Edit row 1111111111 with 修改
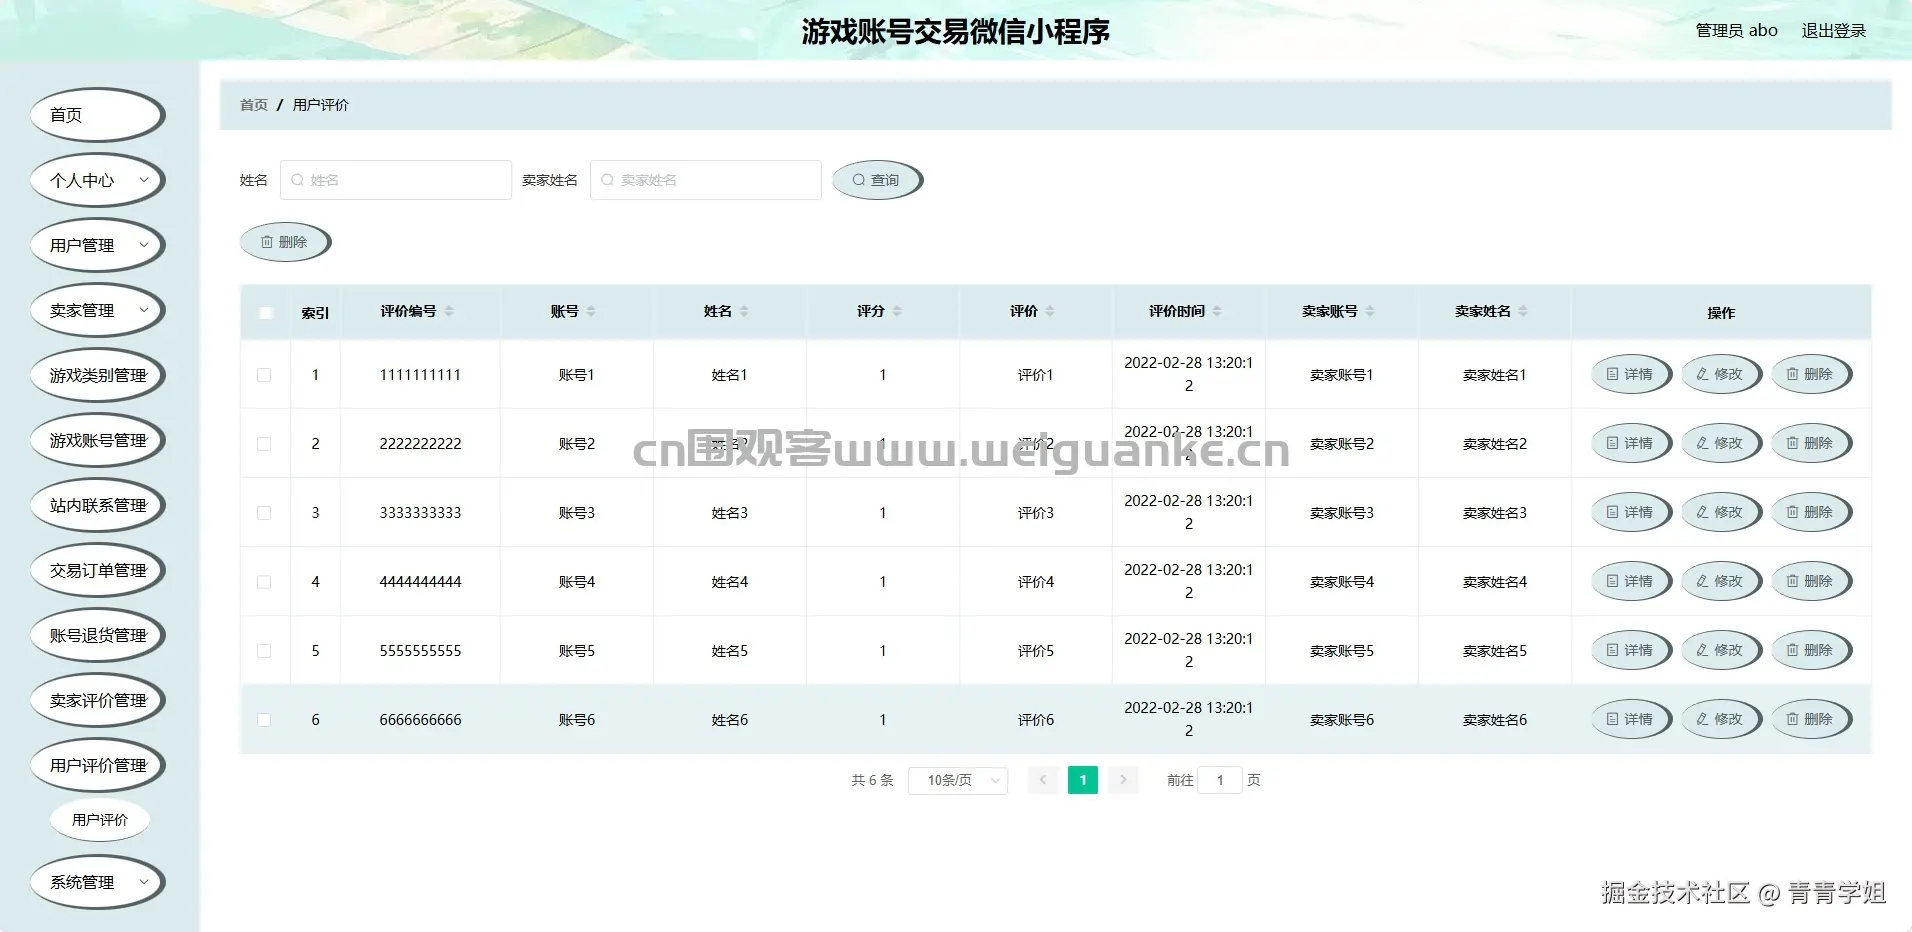Viewport: 1912px width, 932px height. click(x=1721, y=374)
